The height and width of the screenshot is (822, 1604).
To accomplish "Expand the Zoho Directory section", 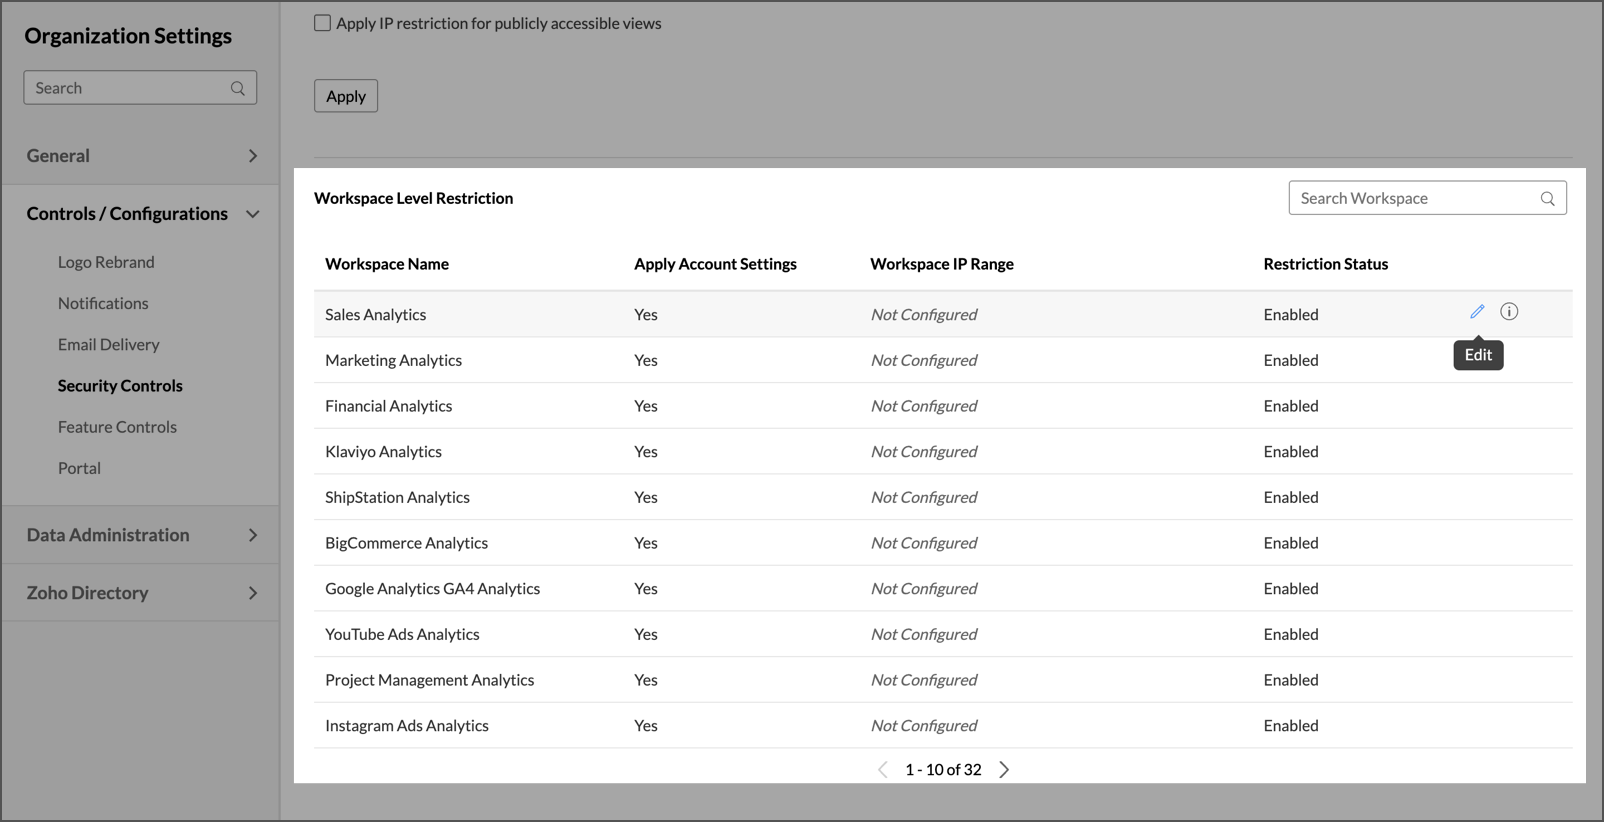I will pyautogui.click(x=140, y=593).
